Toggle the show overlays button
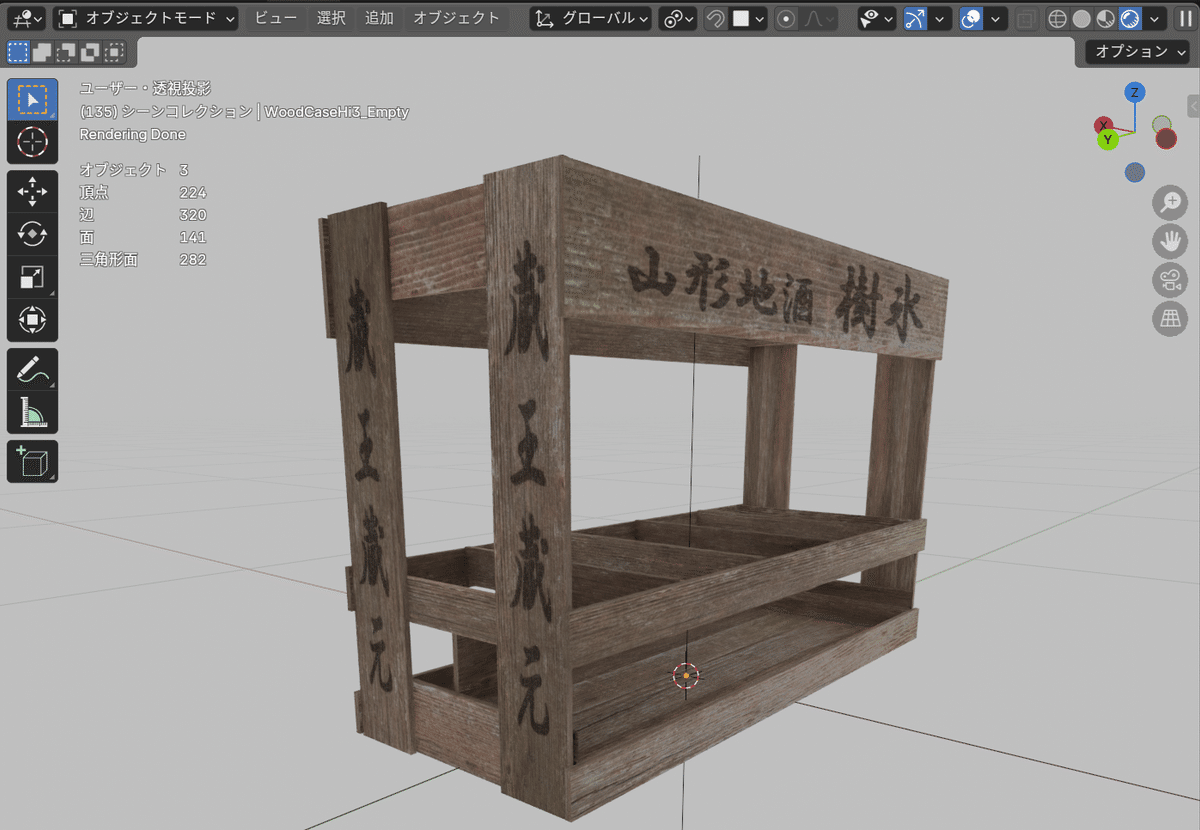 click(x=970, y=18)
